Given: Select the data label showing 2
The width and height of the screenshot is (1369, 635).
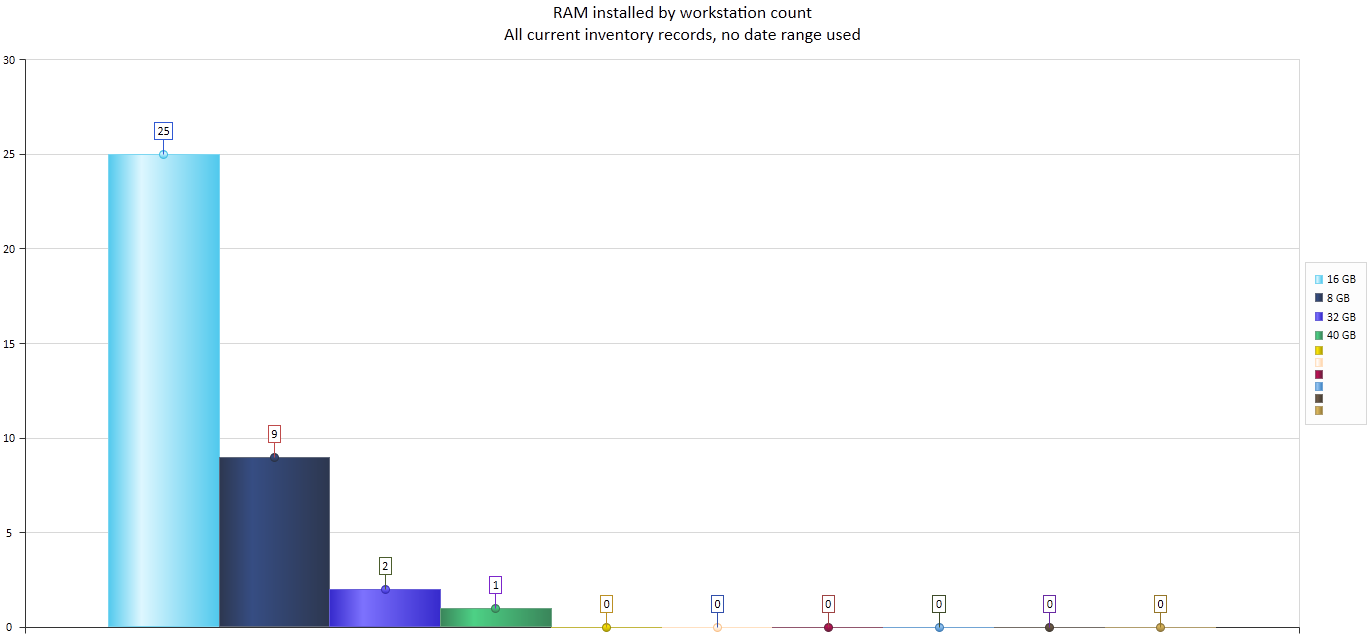Looking at the screenshot, I should [385, 566].
